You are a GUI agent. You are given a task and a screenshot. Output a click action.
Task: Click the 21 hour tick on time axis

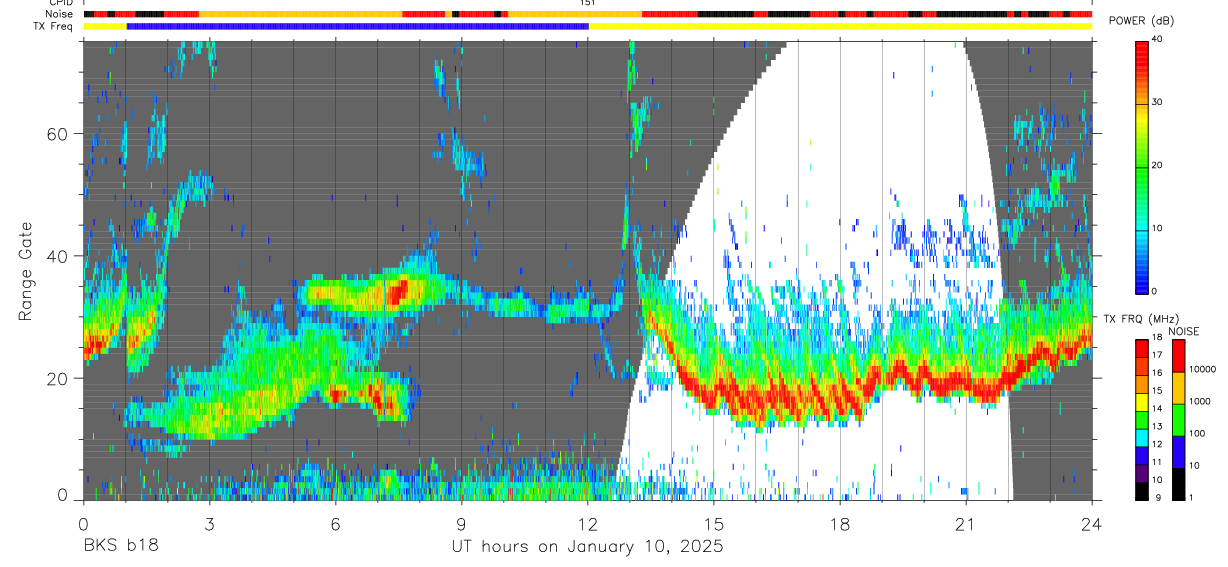(966, 523)
